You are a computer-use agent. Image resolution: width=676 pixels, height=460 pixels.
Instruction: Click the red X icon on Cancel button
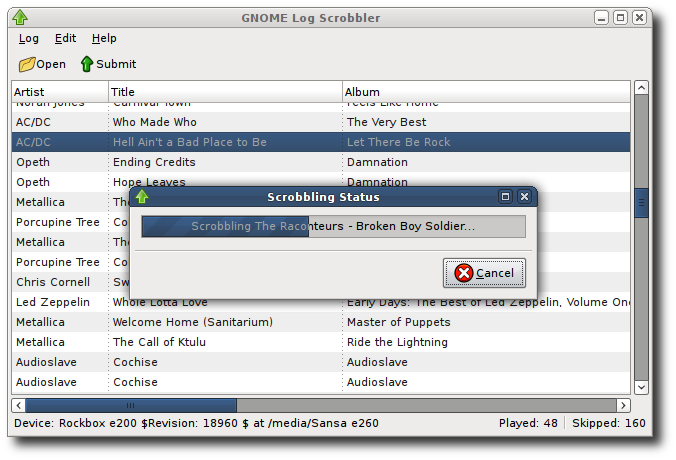(x=464, y=273)
